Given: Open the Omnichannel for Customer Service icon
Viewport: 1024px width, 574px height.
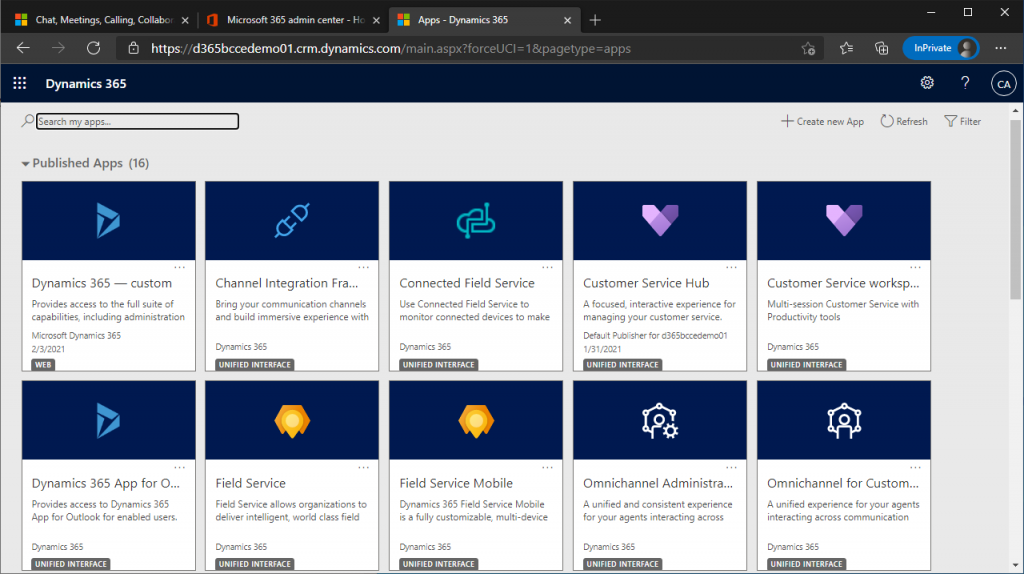Looking at the screenshot, I should point(844,421).
